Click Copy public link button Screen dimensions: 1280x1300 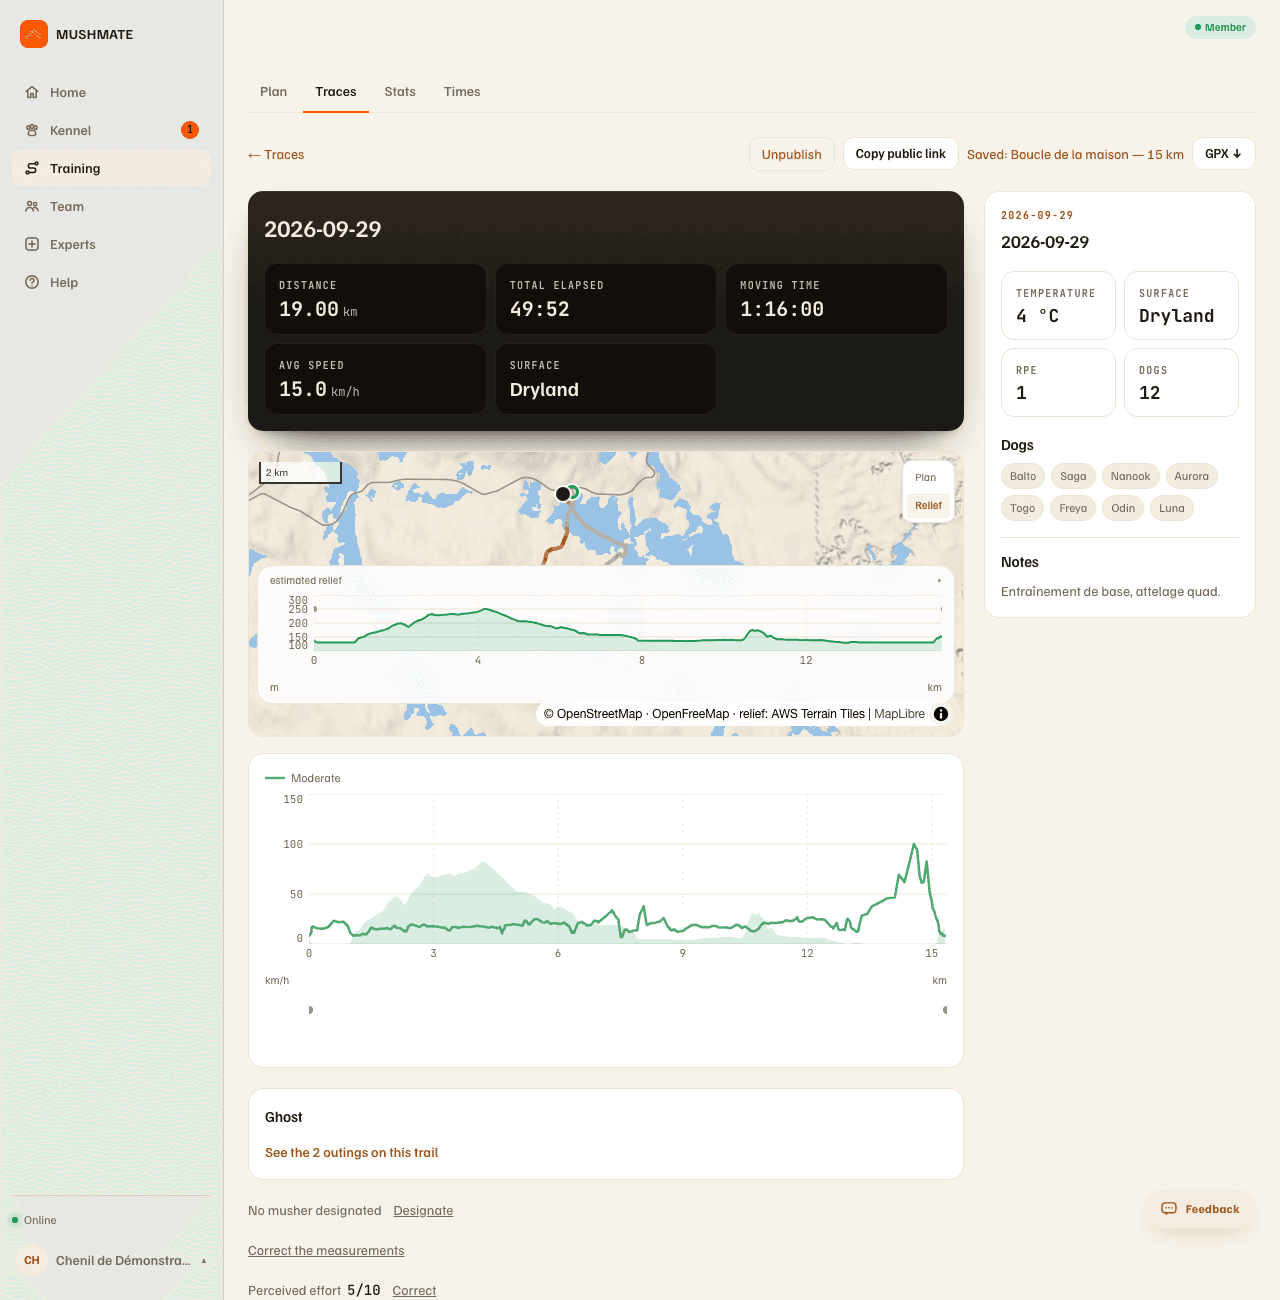901,154
